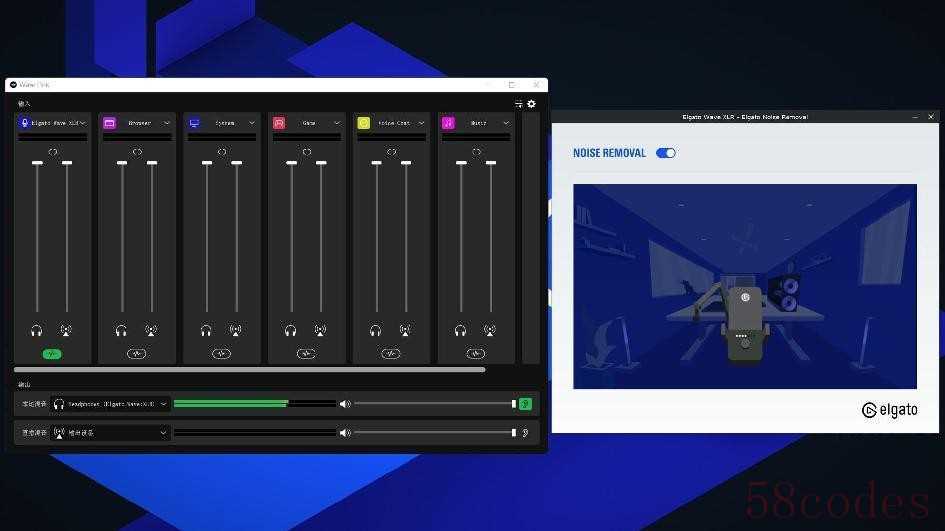
Task: Click the yellow Voice Chat channel icon
Action: pos(363,123)
